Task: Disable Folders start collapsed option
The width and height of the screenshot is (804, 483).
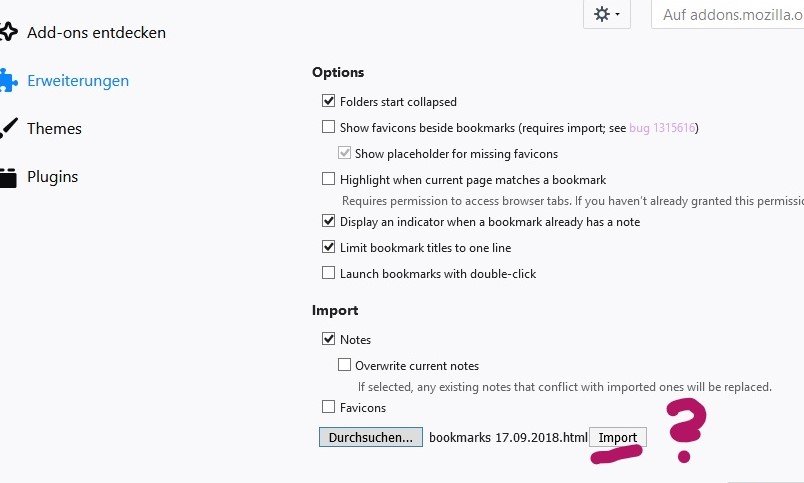Action: coord(329,101)
